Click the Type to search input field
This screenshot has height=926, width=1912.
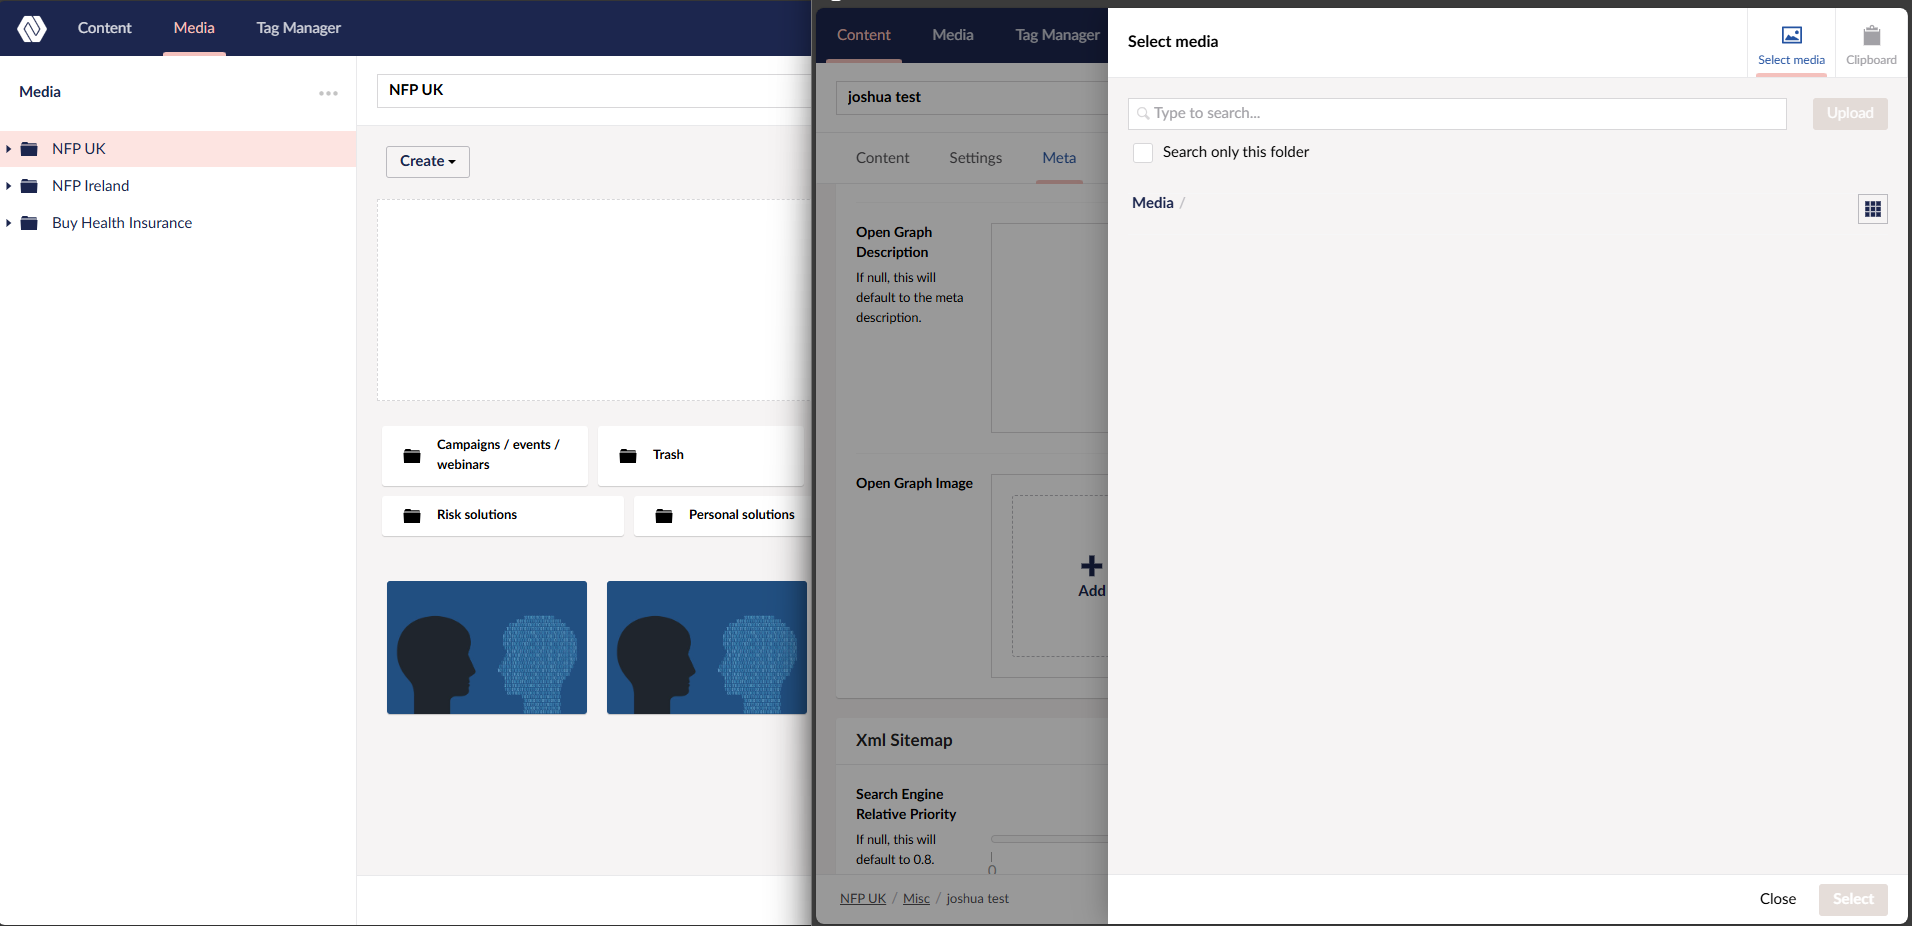pyautogui.click(x=1457, y=113)
